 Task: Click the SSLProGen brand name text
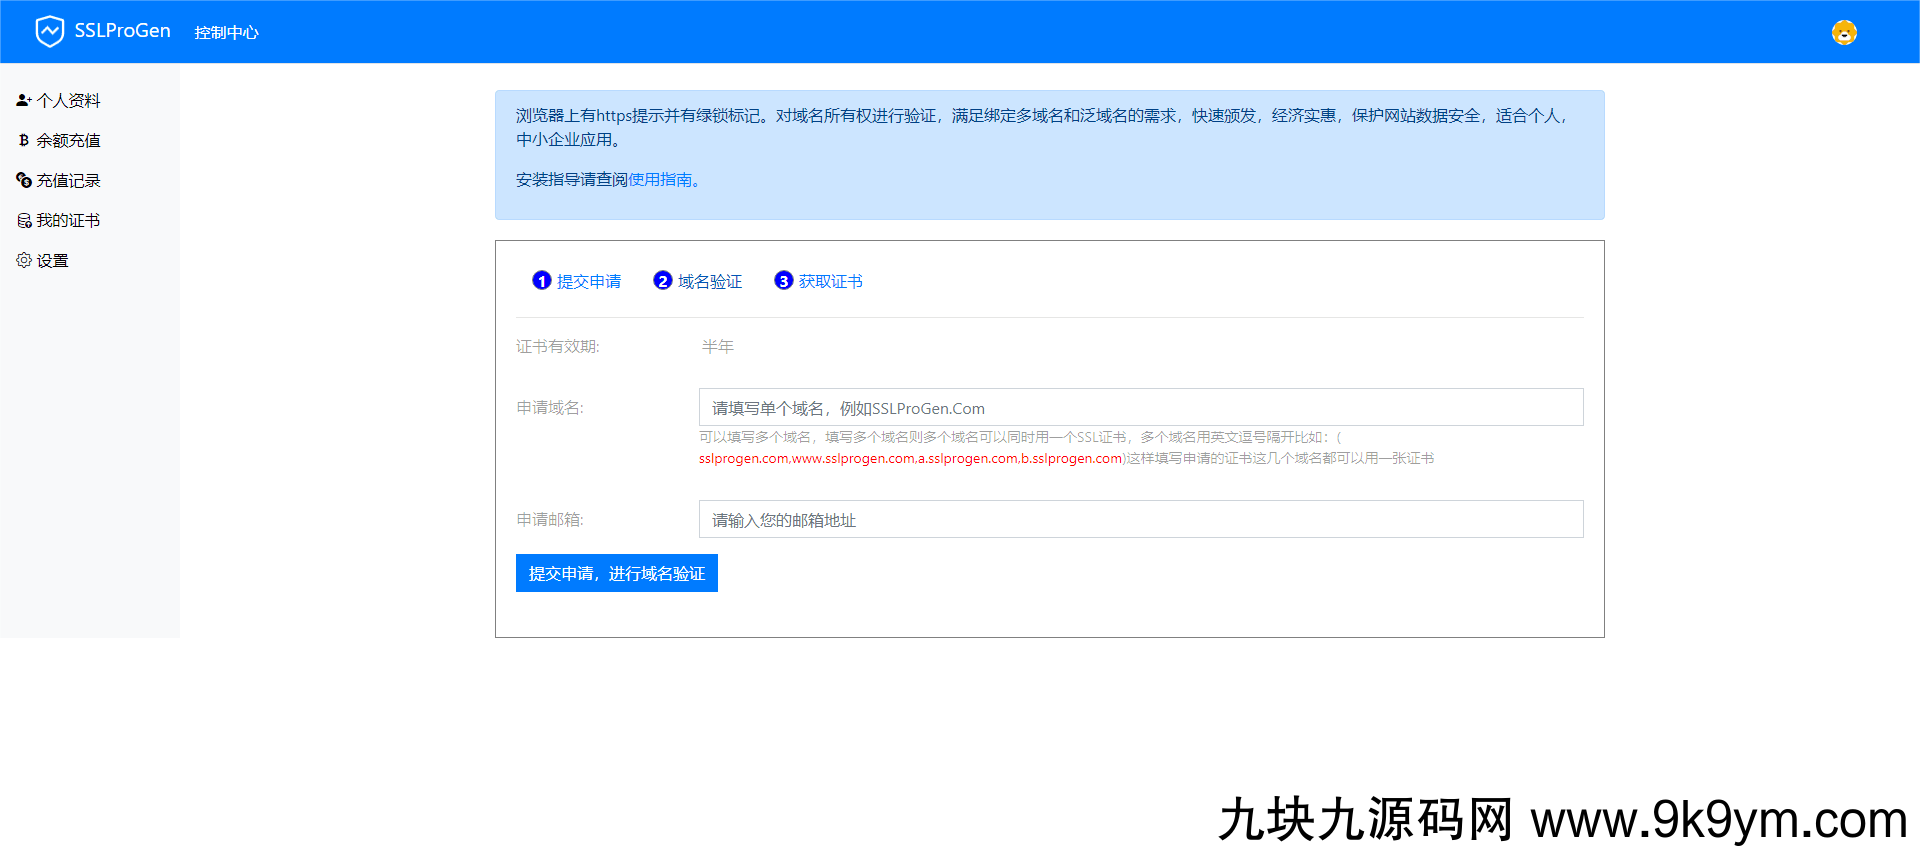pos(122,31)
